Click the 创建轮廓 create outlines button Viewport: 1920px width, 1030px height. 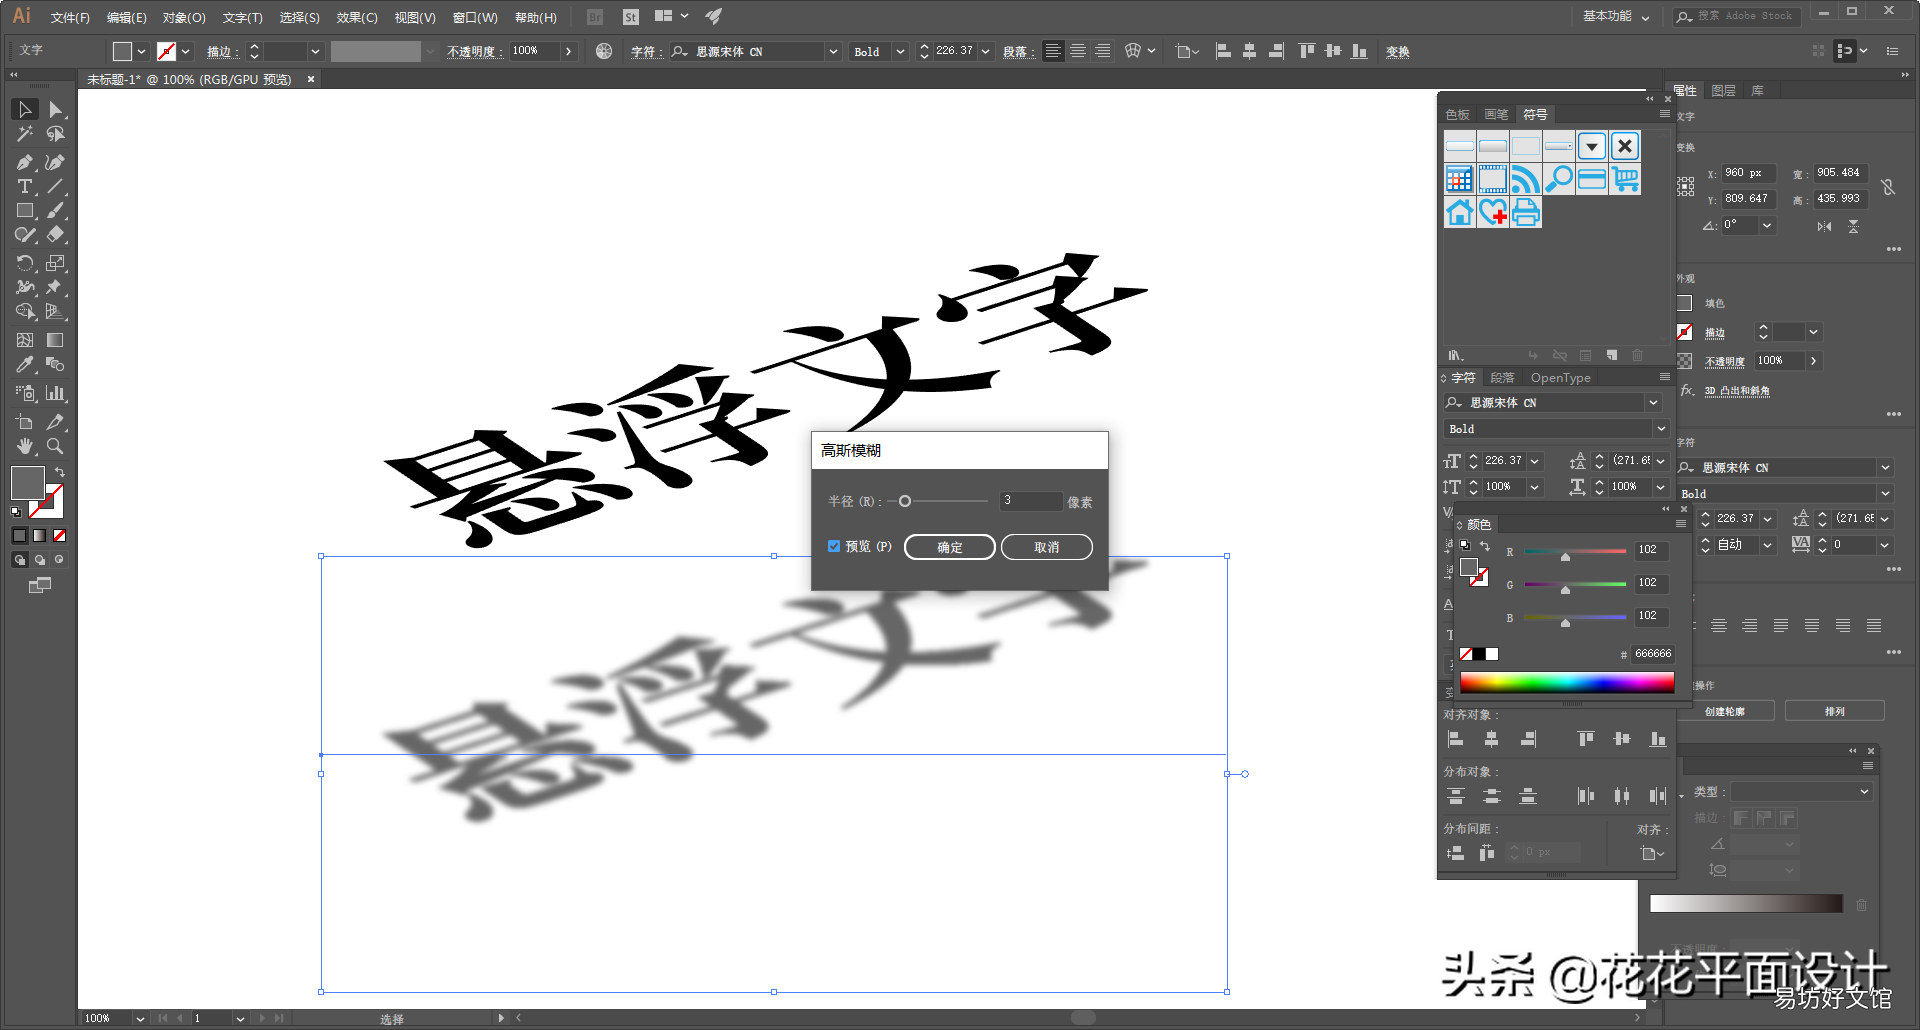[x=1725, y=711]
